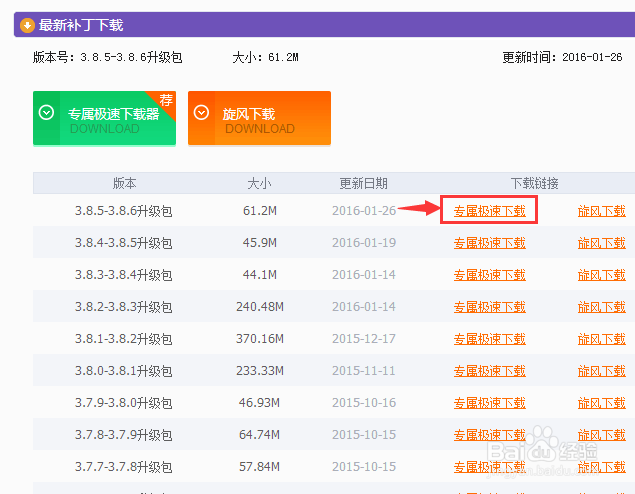Screen dimensions: 635x494
Task: Open 旋风下载 link for 3.8.5-3.8.6 patch
Action: 602,211
